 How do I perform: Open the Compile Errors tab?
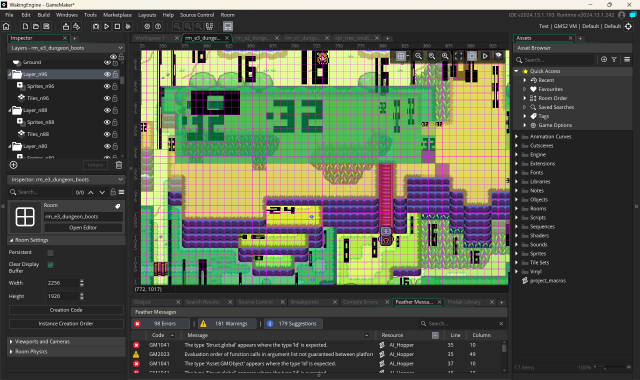tap(360, 302)
